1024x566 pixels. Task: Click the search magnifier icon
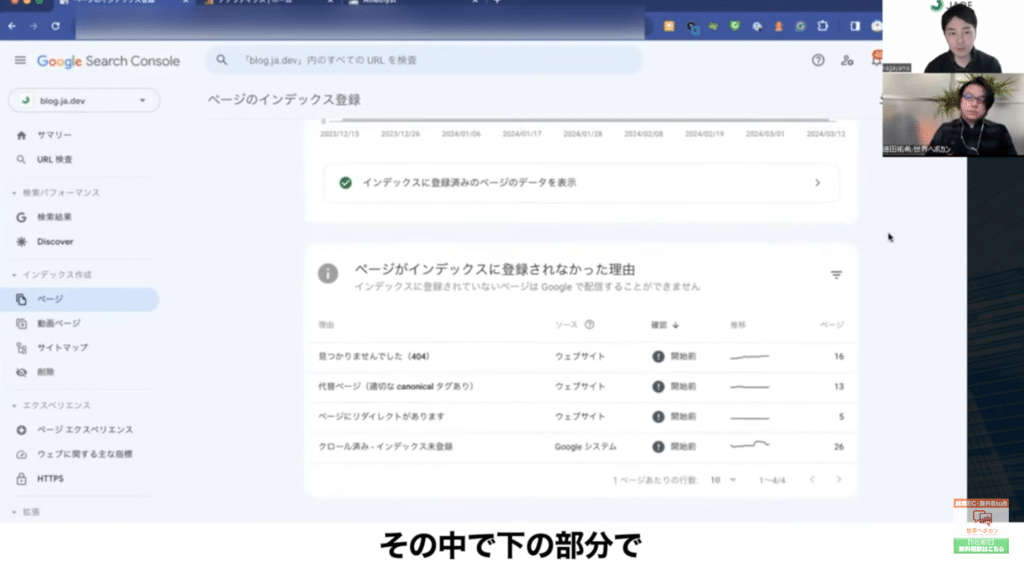[x=222, y=60]
